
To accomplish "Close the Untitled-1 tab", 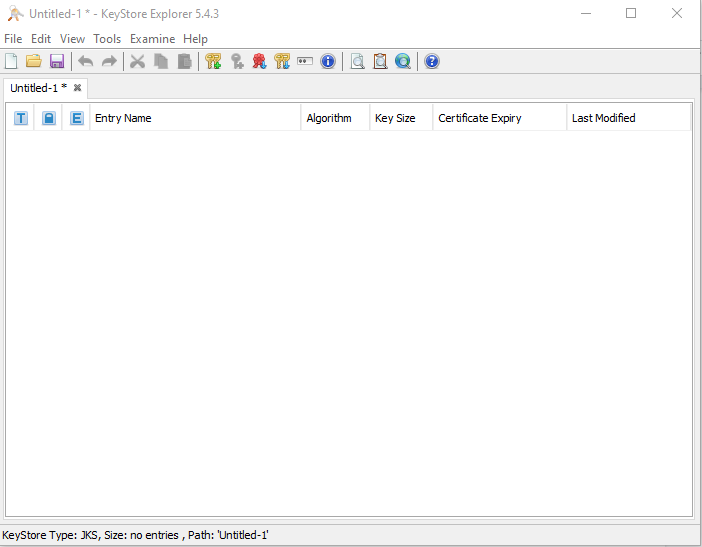I will 77,88.
